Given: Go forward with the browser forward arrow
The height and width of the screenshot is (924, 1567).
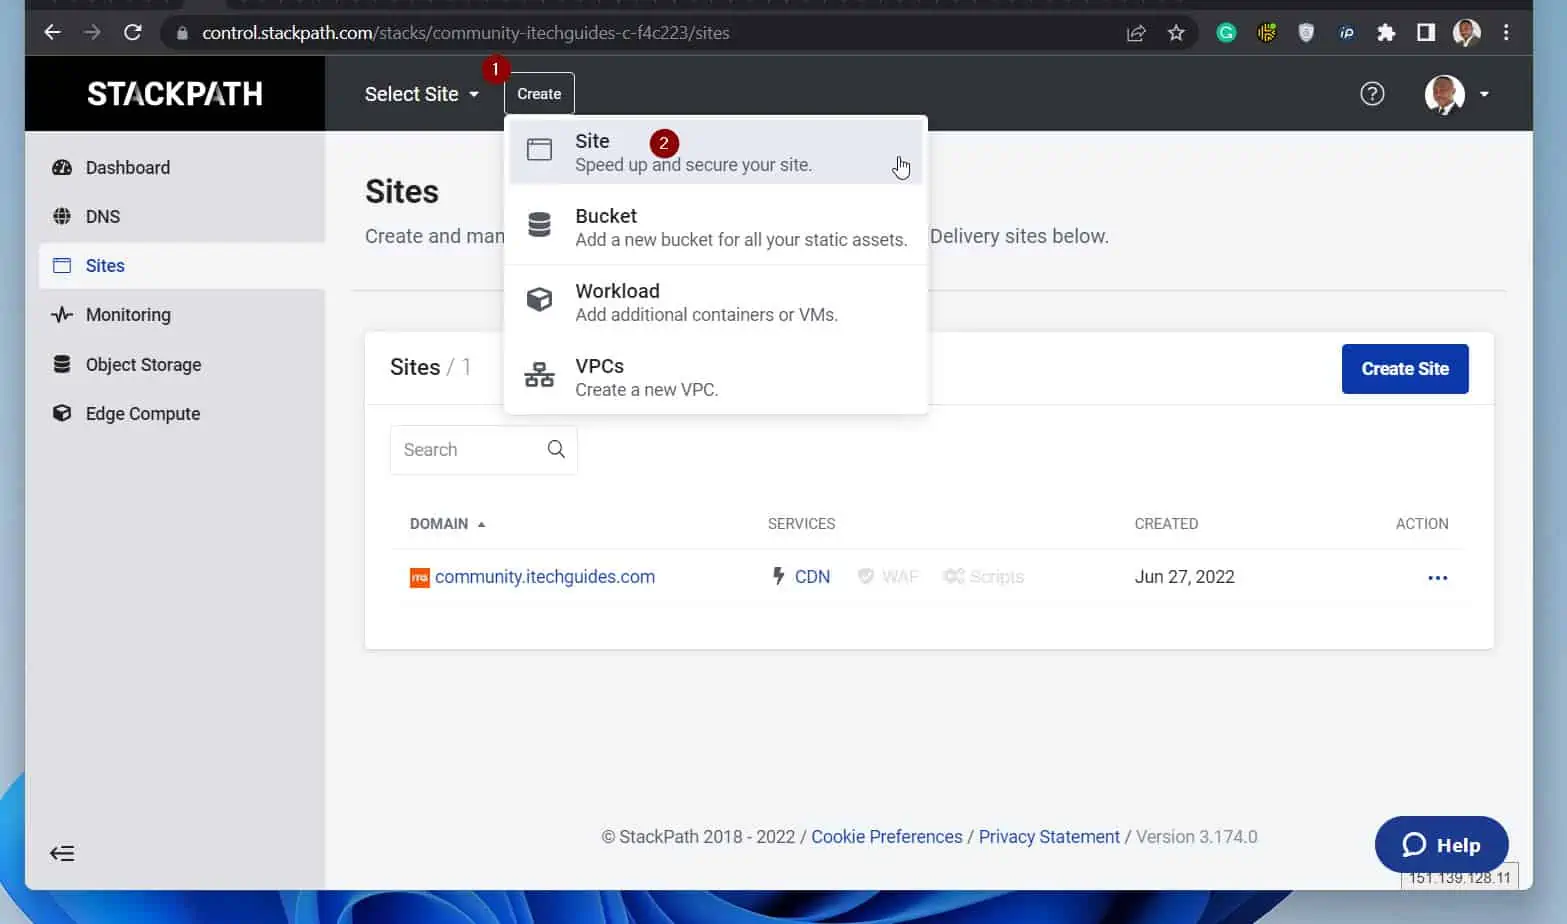Looking at the screenshot, I should pyautogui.click(x=92, y=32).
